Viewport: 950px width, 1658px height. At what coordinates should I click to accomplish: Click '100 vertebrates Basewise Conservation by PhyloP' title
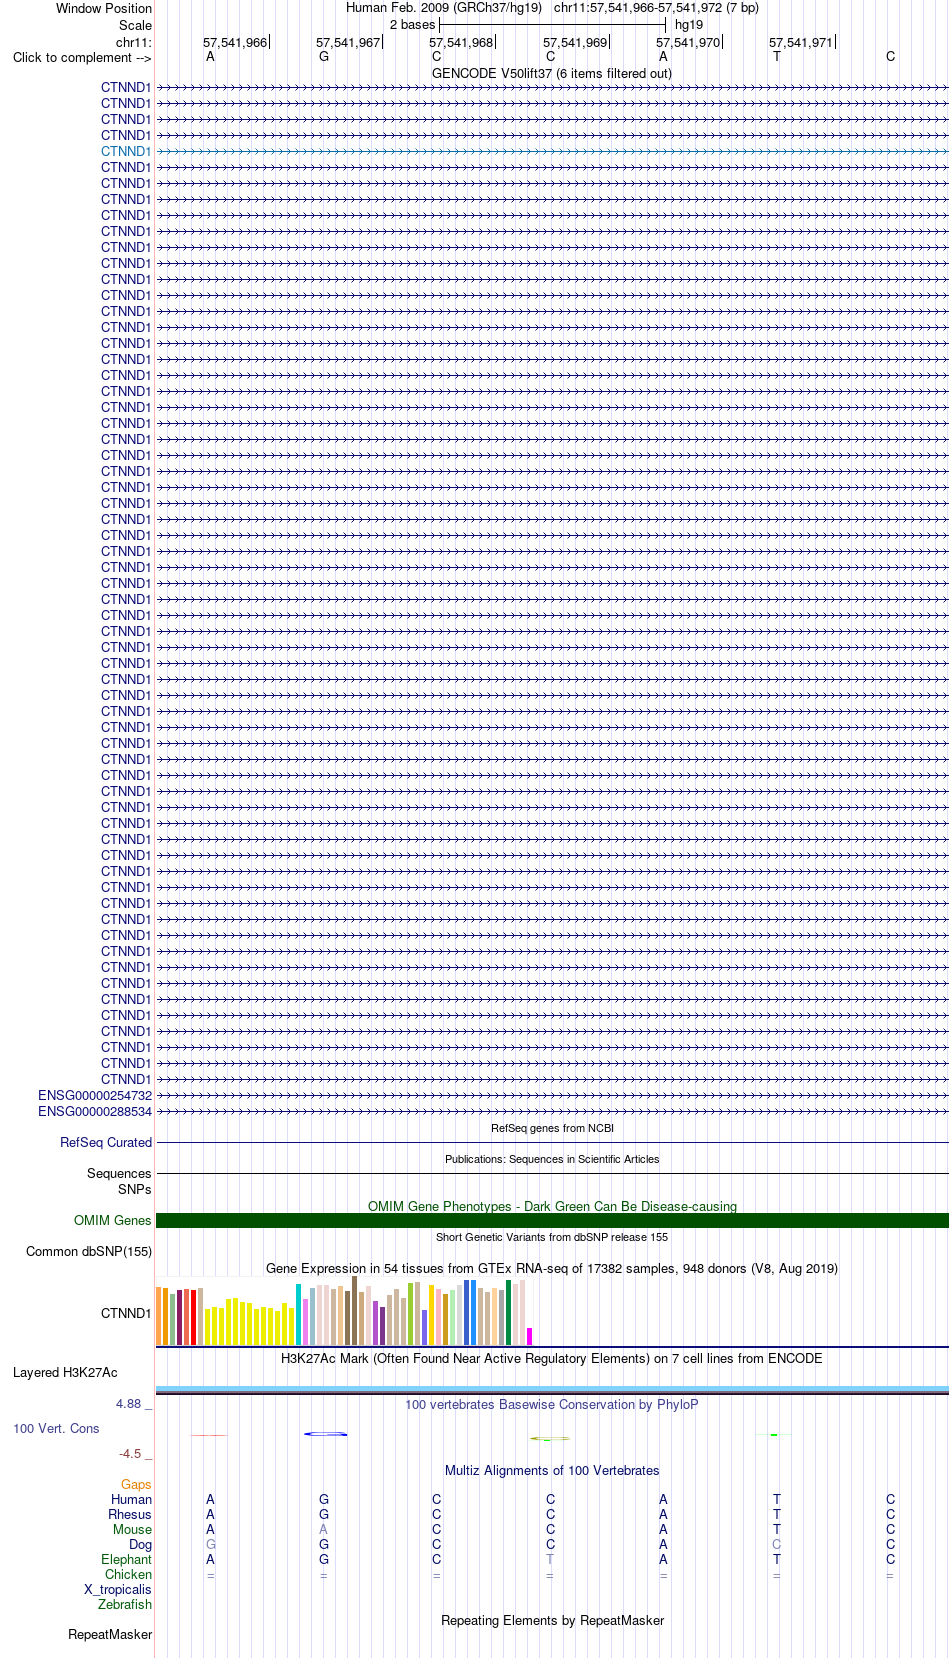click(552, 1404)
